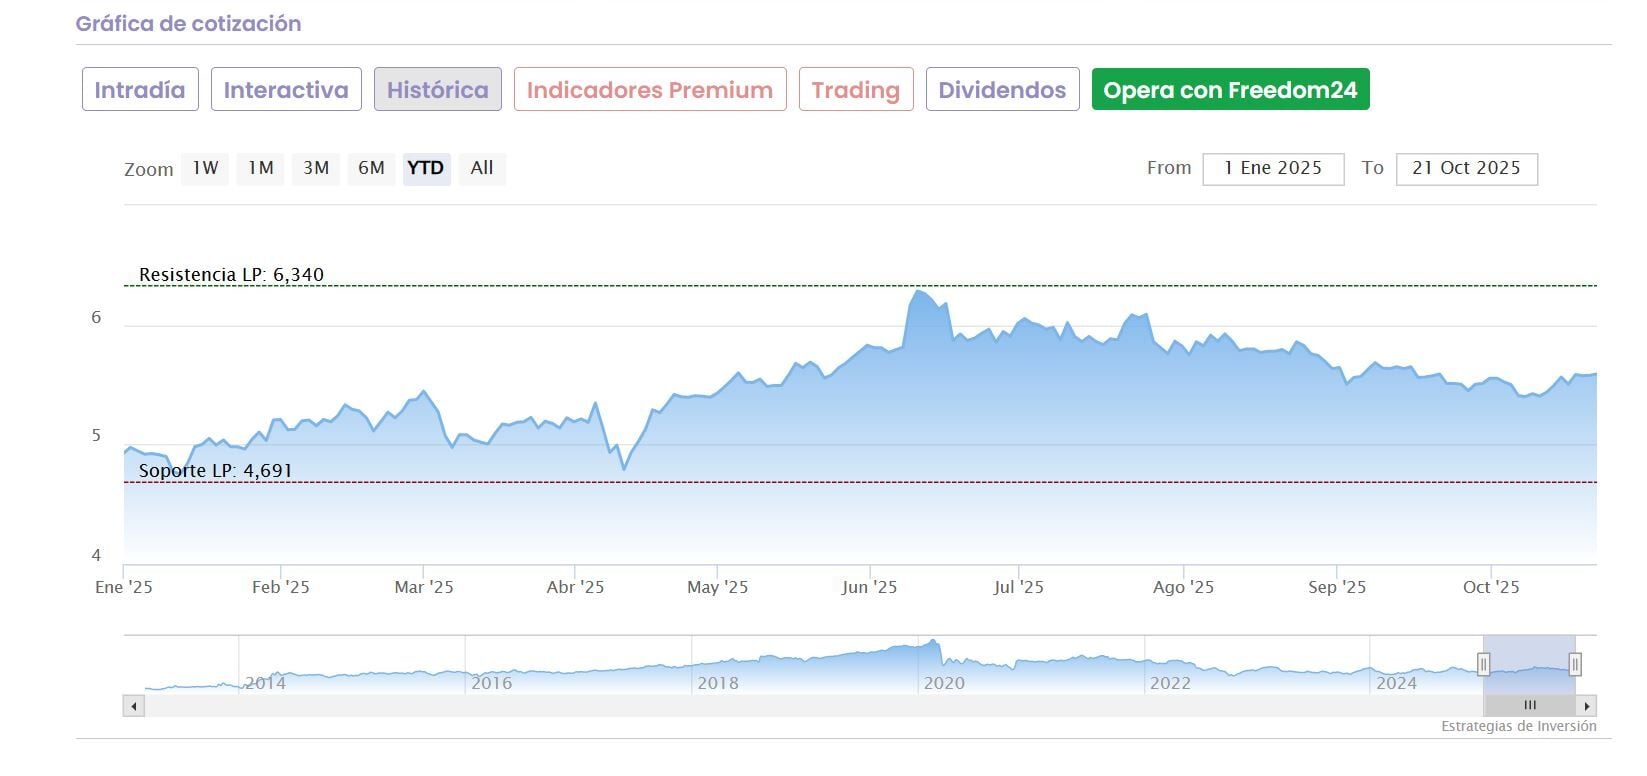Click the navigator left scroll arrow
Image resolution: width=1647 pixels, height=776 pixels.
[133, 706]
